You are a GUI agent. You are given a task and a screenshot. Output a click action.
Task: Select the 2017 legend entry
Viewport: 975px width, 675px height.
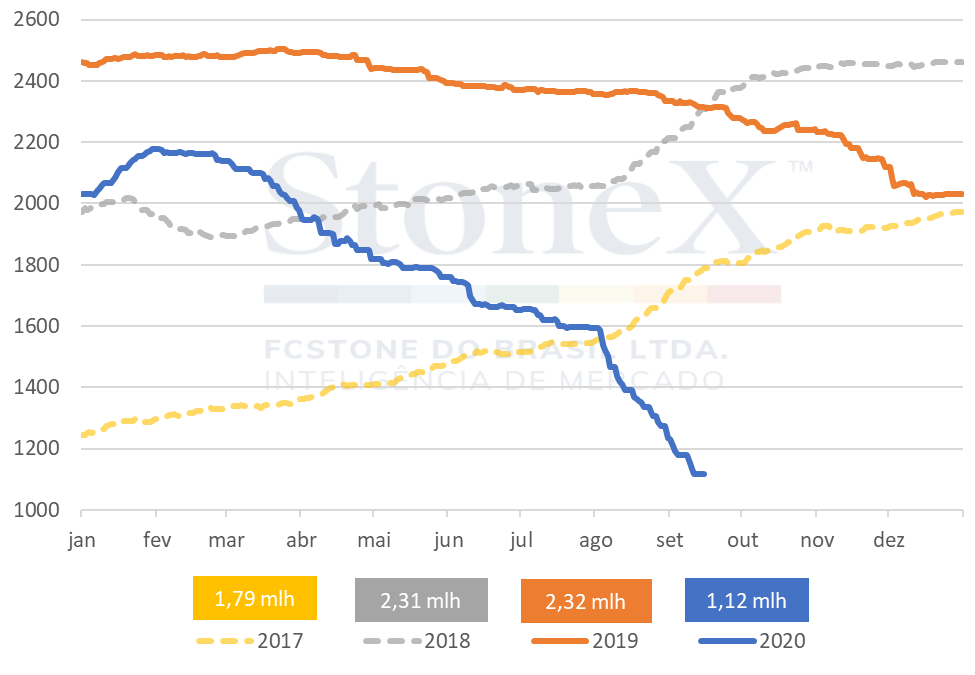pyautogui.click(x=250, y=641)
